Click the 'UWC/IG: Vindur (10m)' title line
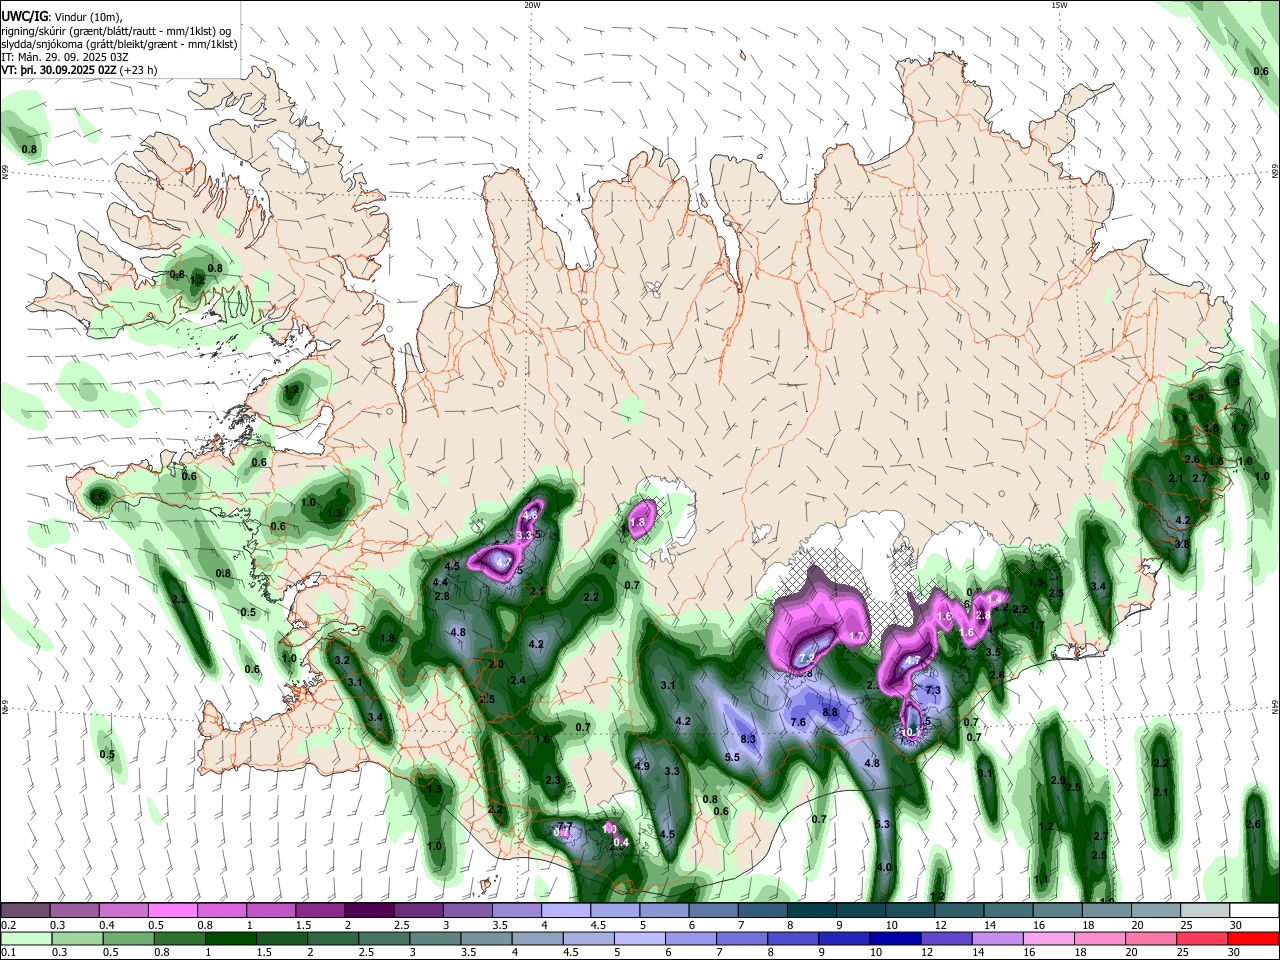This screenshot has width=1280, height=960. 63,16
